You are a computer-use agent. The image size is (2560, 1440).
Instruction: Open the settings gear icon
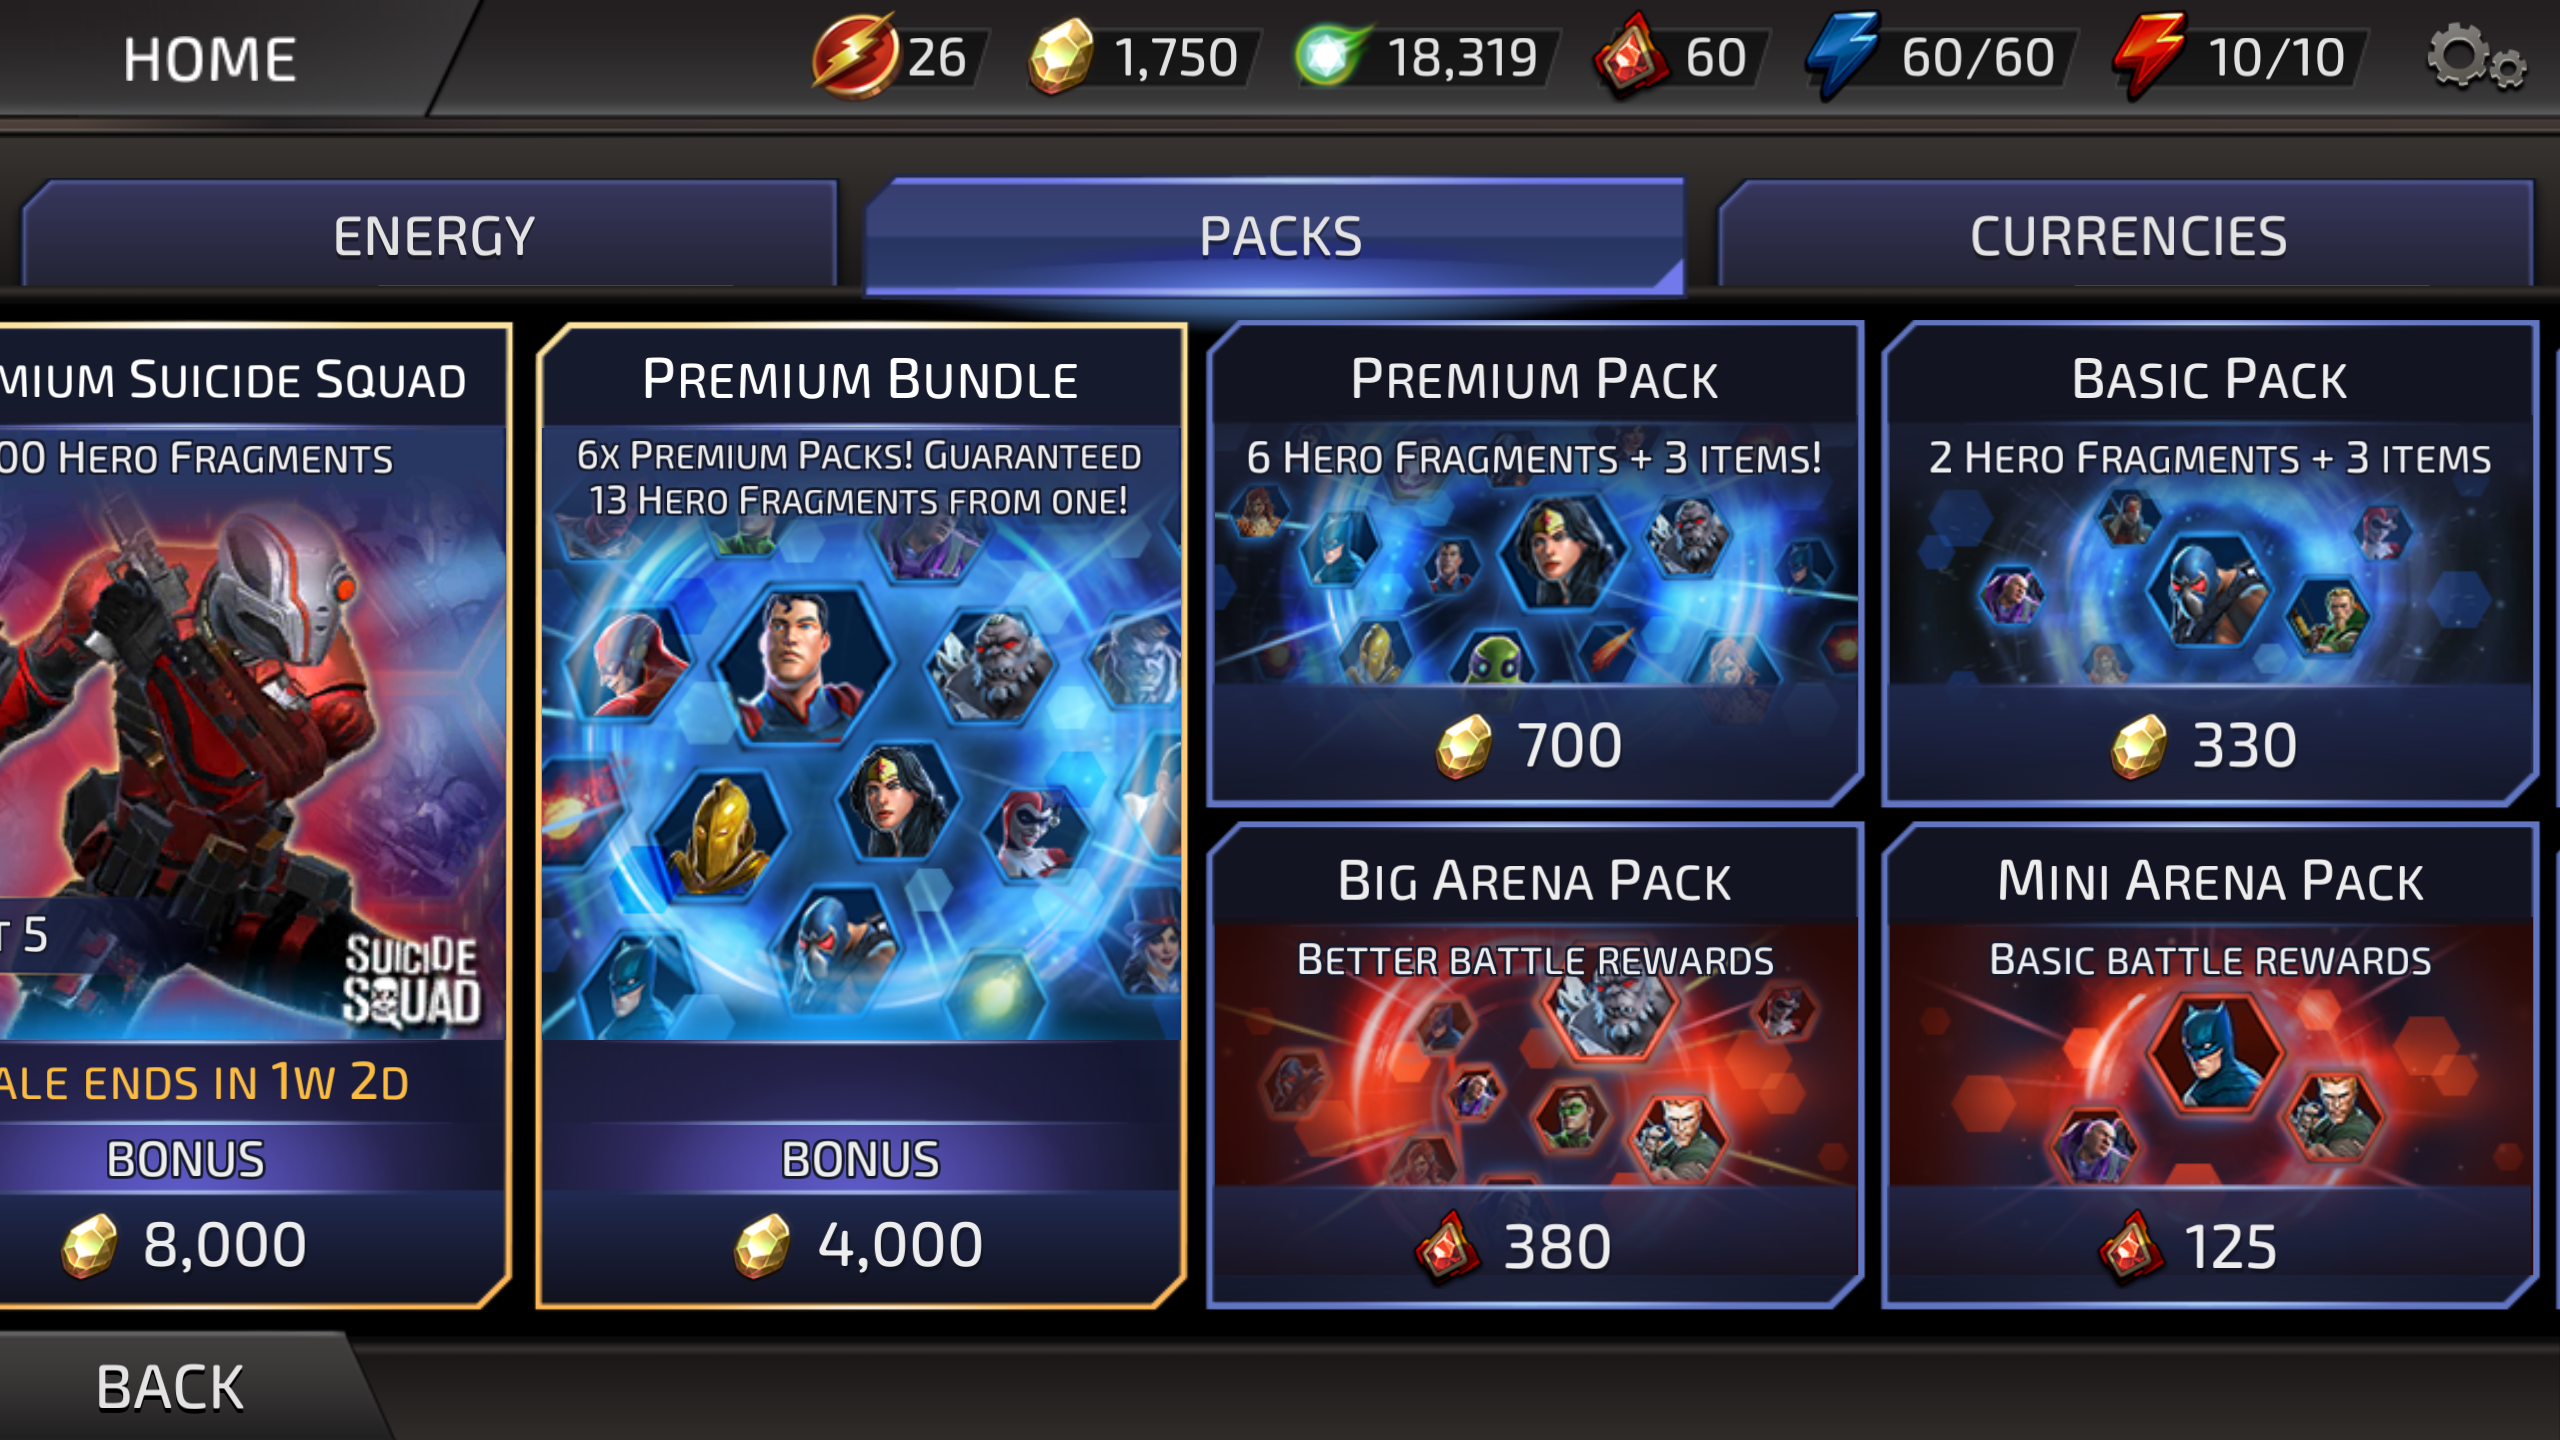click(x=2476, y=58)
